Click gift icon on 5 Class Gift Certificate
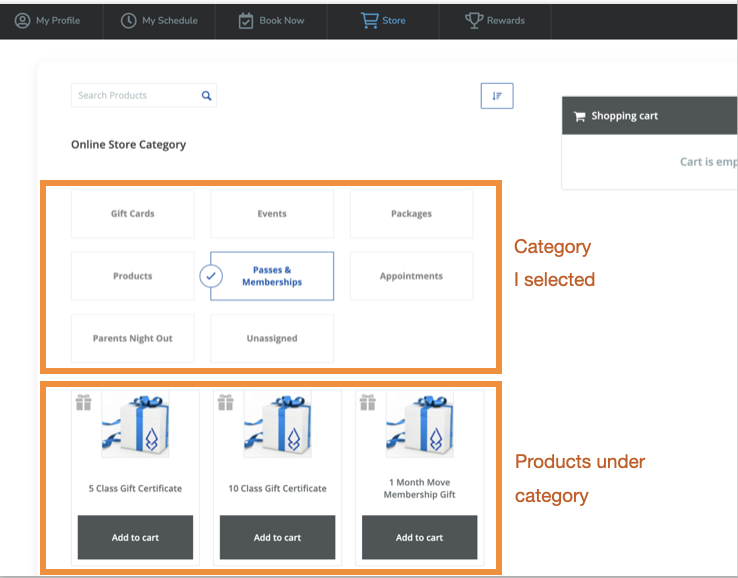 pos(84,401)
